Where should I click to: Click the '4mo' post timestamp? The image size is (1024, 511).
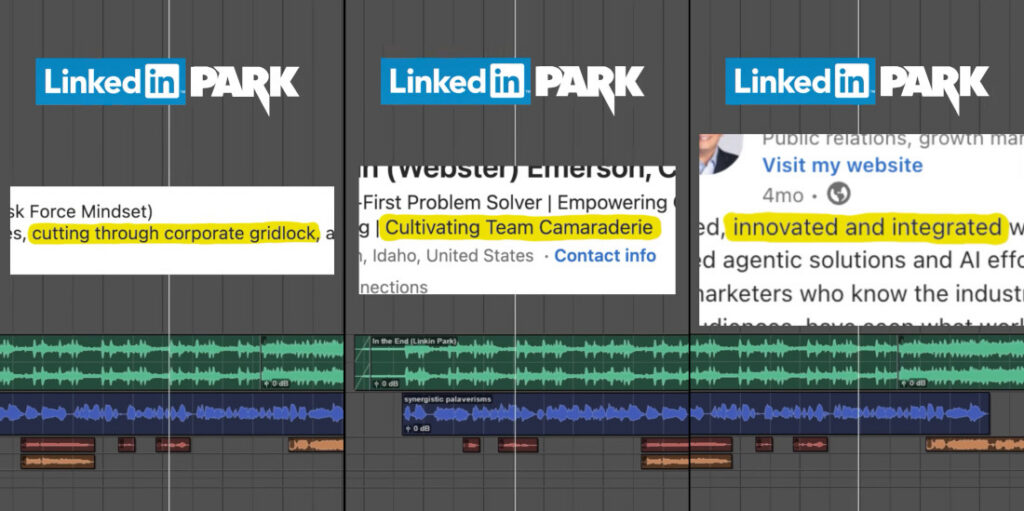pos(784,195)
